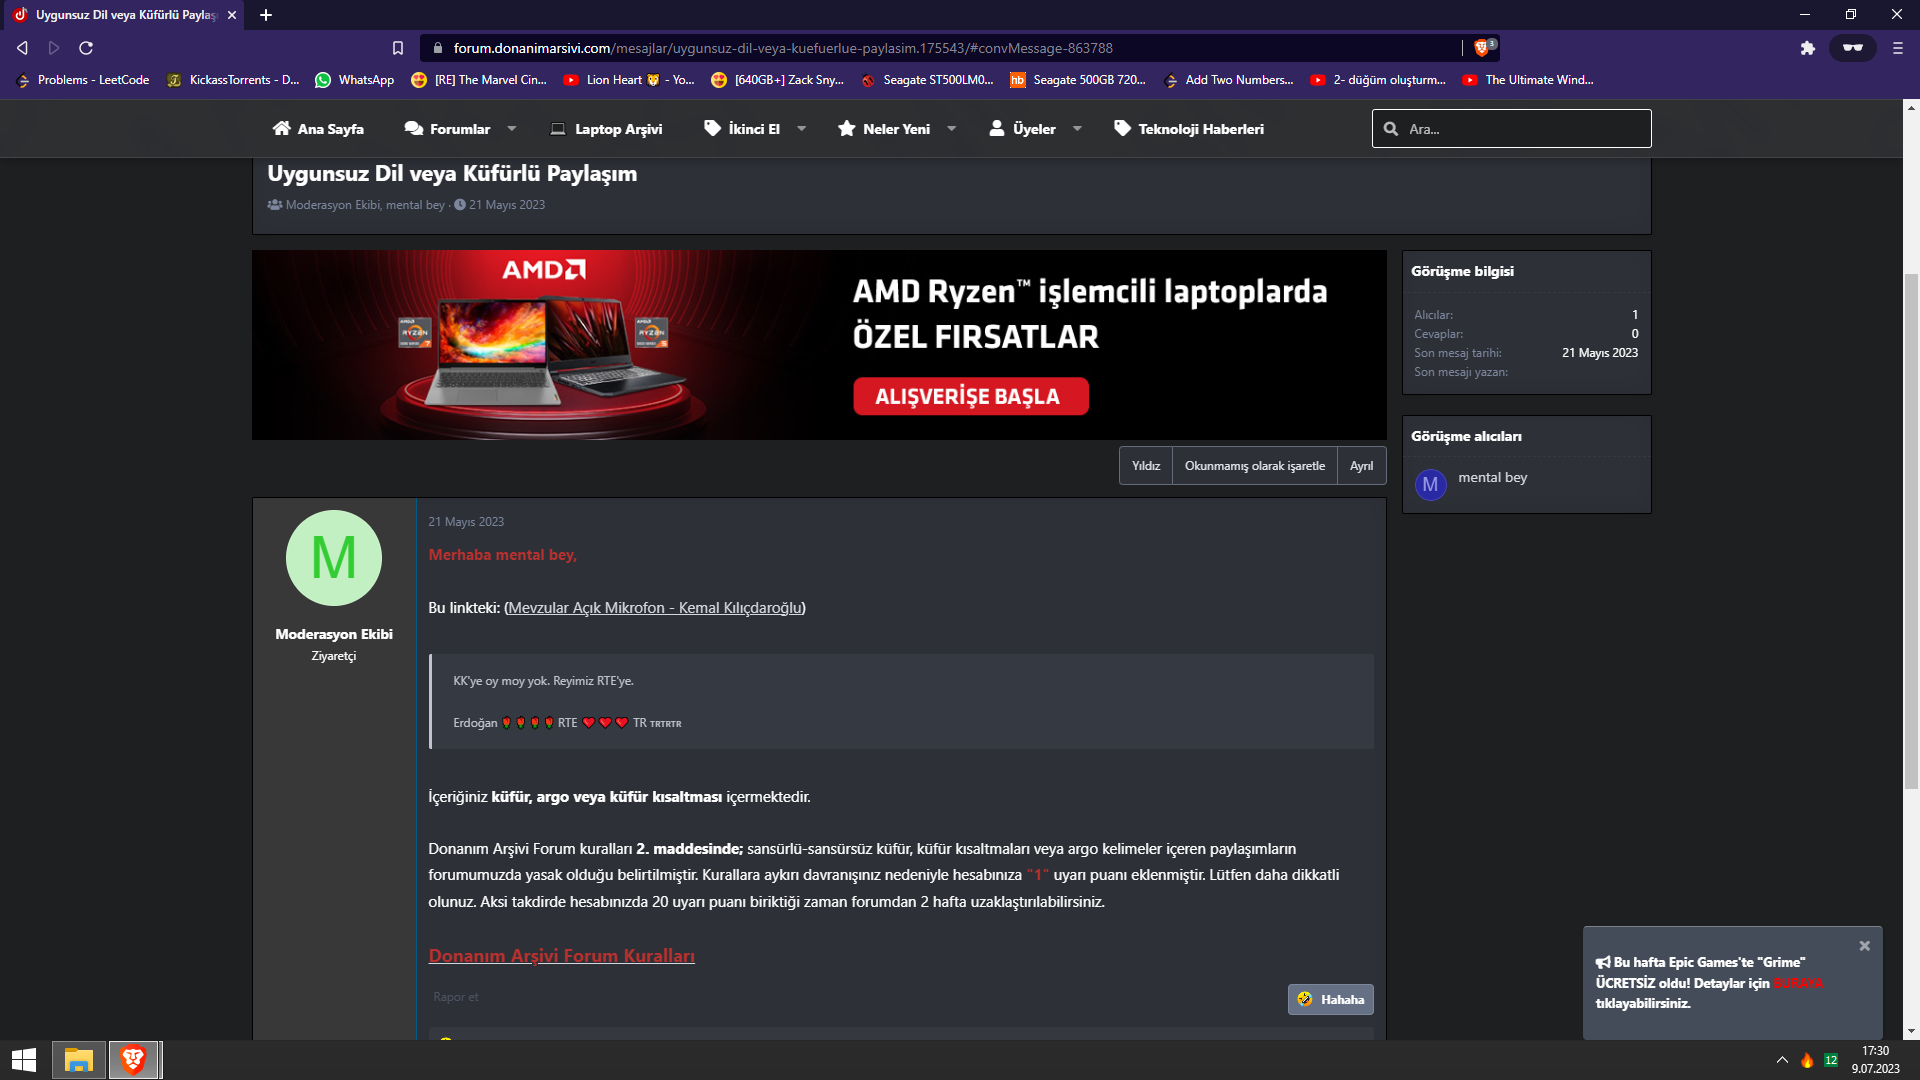
Task: Toggle the Yıldız star on the conversation
Action: coord(1145,466)
